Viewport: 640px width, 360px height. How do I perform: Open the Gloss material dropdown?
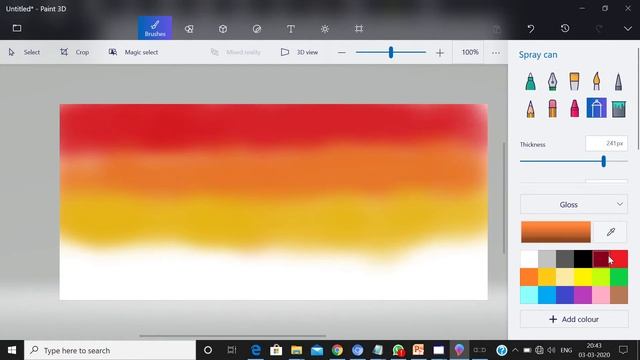(573, 204)
